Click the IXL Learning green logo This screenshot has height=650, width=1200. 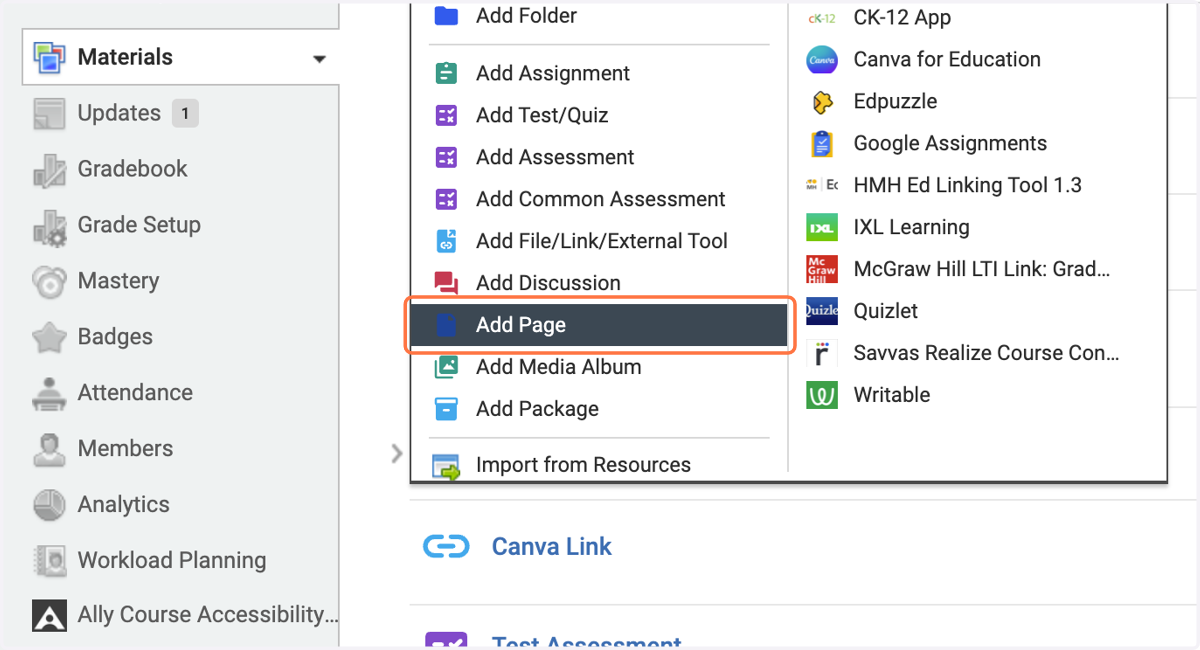822,227
